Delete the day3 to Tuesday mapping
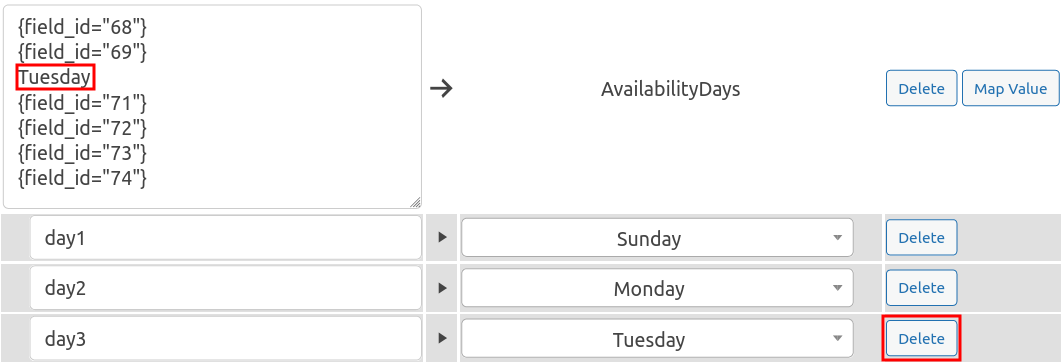The height and width of the screenshot is (364, 1064). (922, 338)
